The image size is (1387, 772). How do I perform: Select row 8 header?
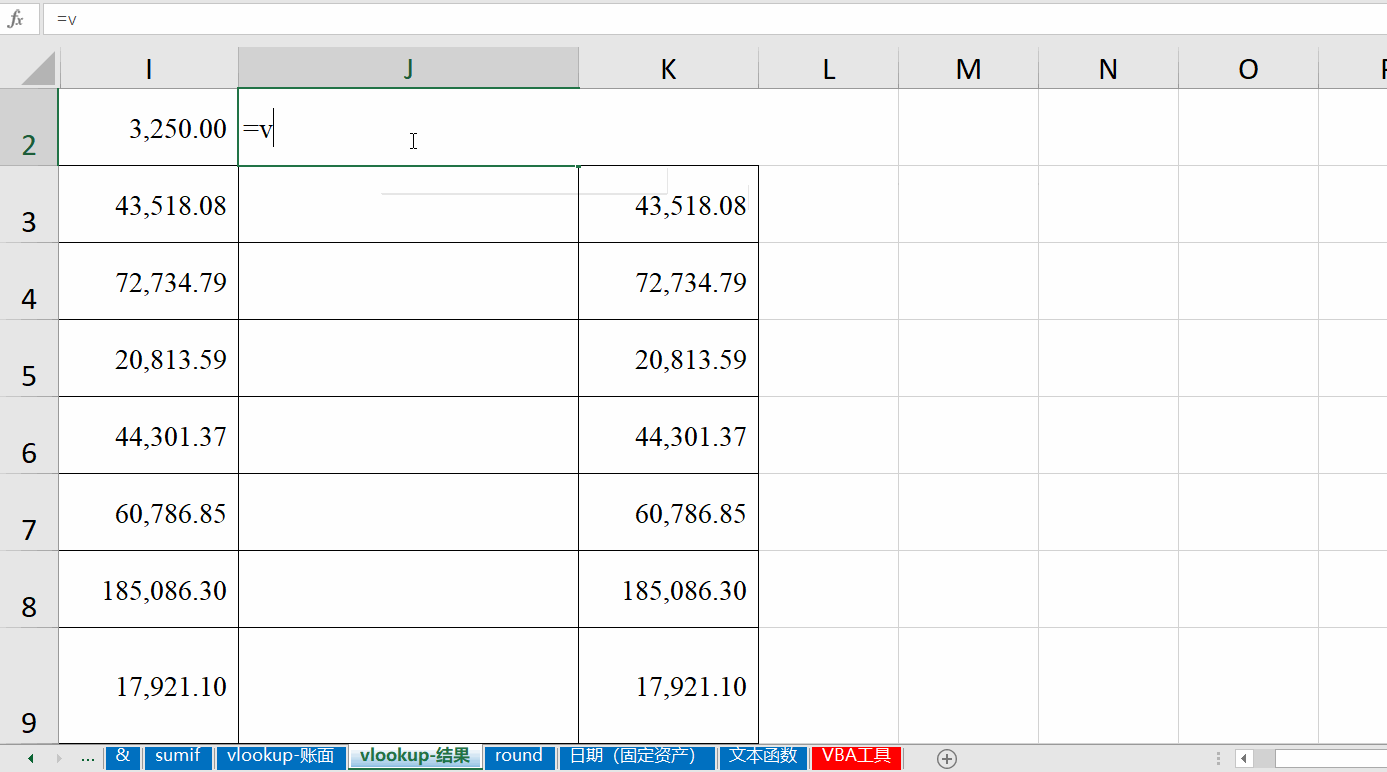[x=29, y=589]
